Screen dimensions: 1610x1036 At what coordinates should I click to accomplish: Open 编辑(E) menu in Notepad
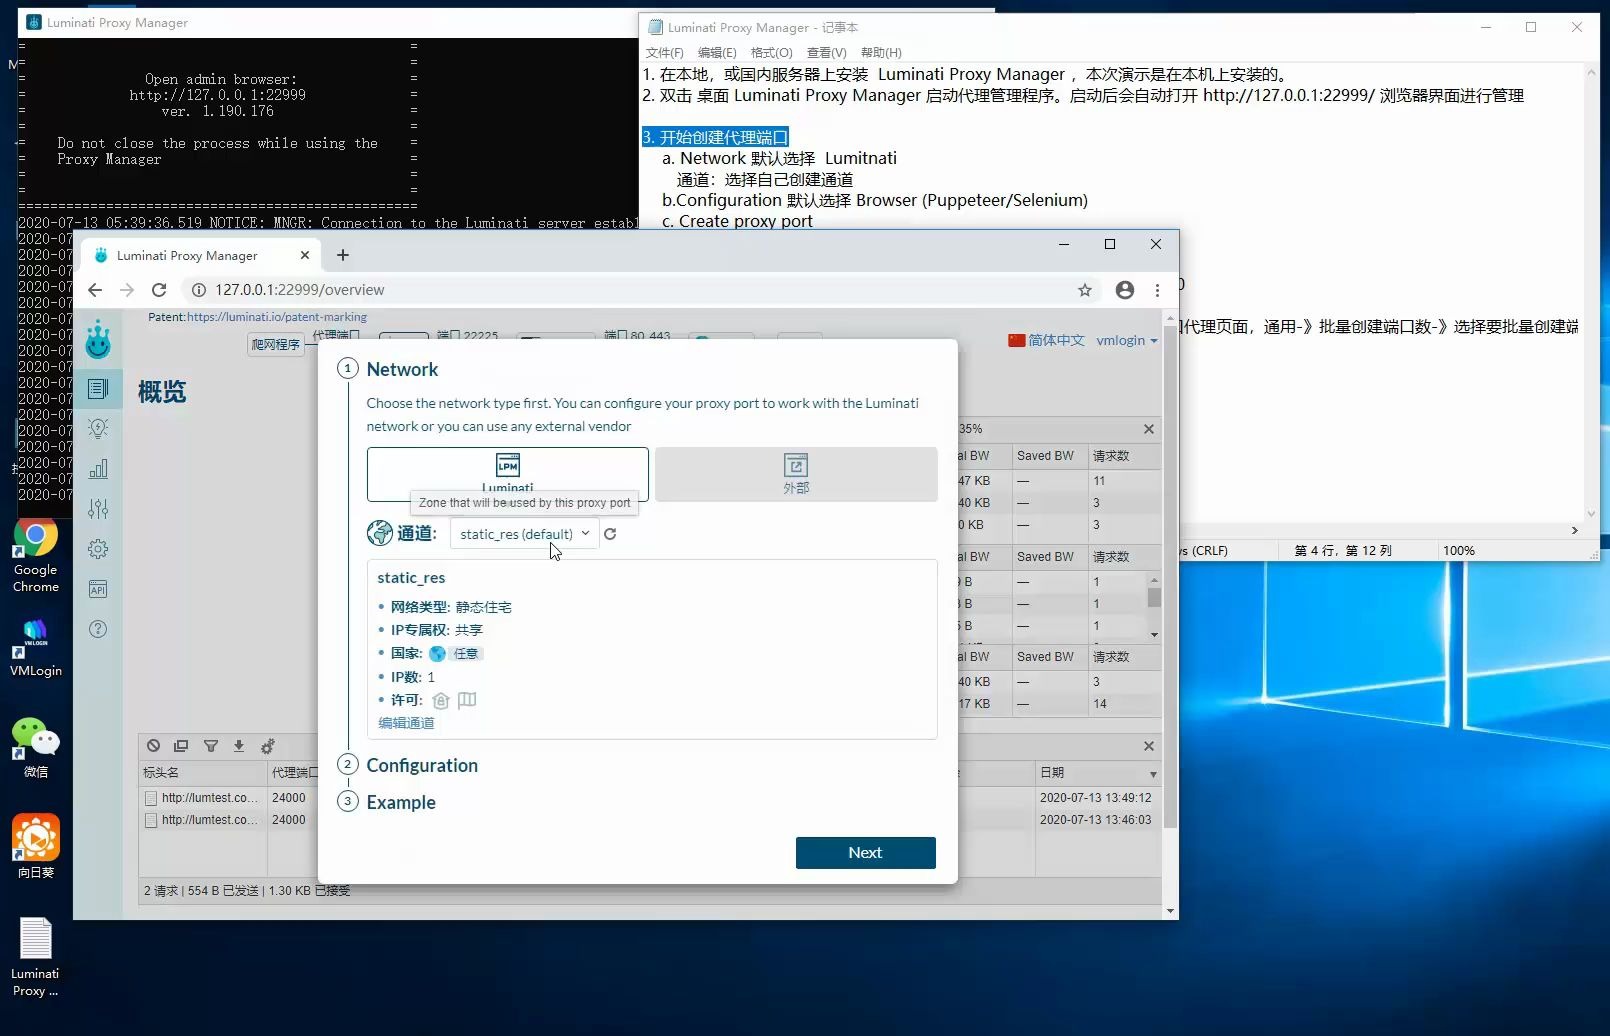click(717, 53)
